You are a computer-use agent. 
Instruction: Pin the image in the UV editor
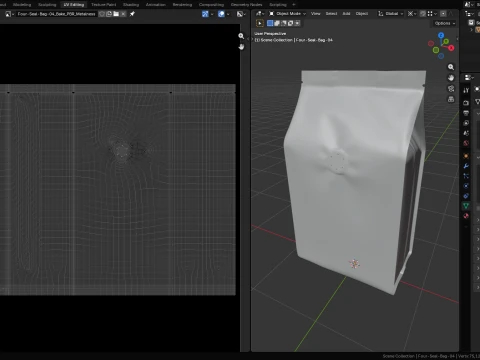[x=132, y=14]
